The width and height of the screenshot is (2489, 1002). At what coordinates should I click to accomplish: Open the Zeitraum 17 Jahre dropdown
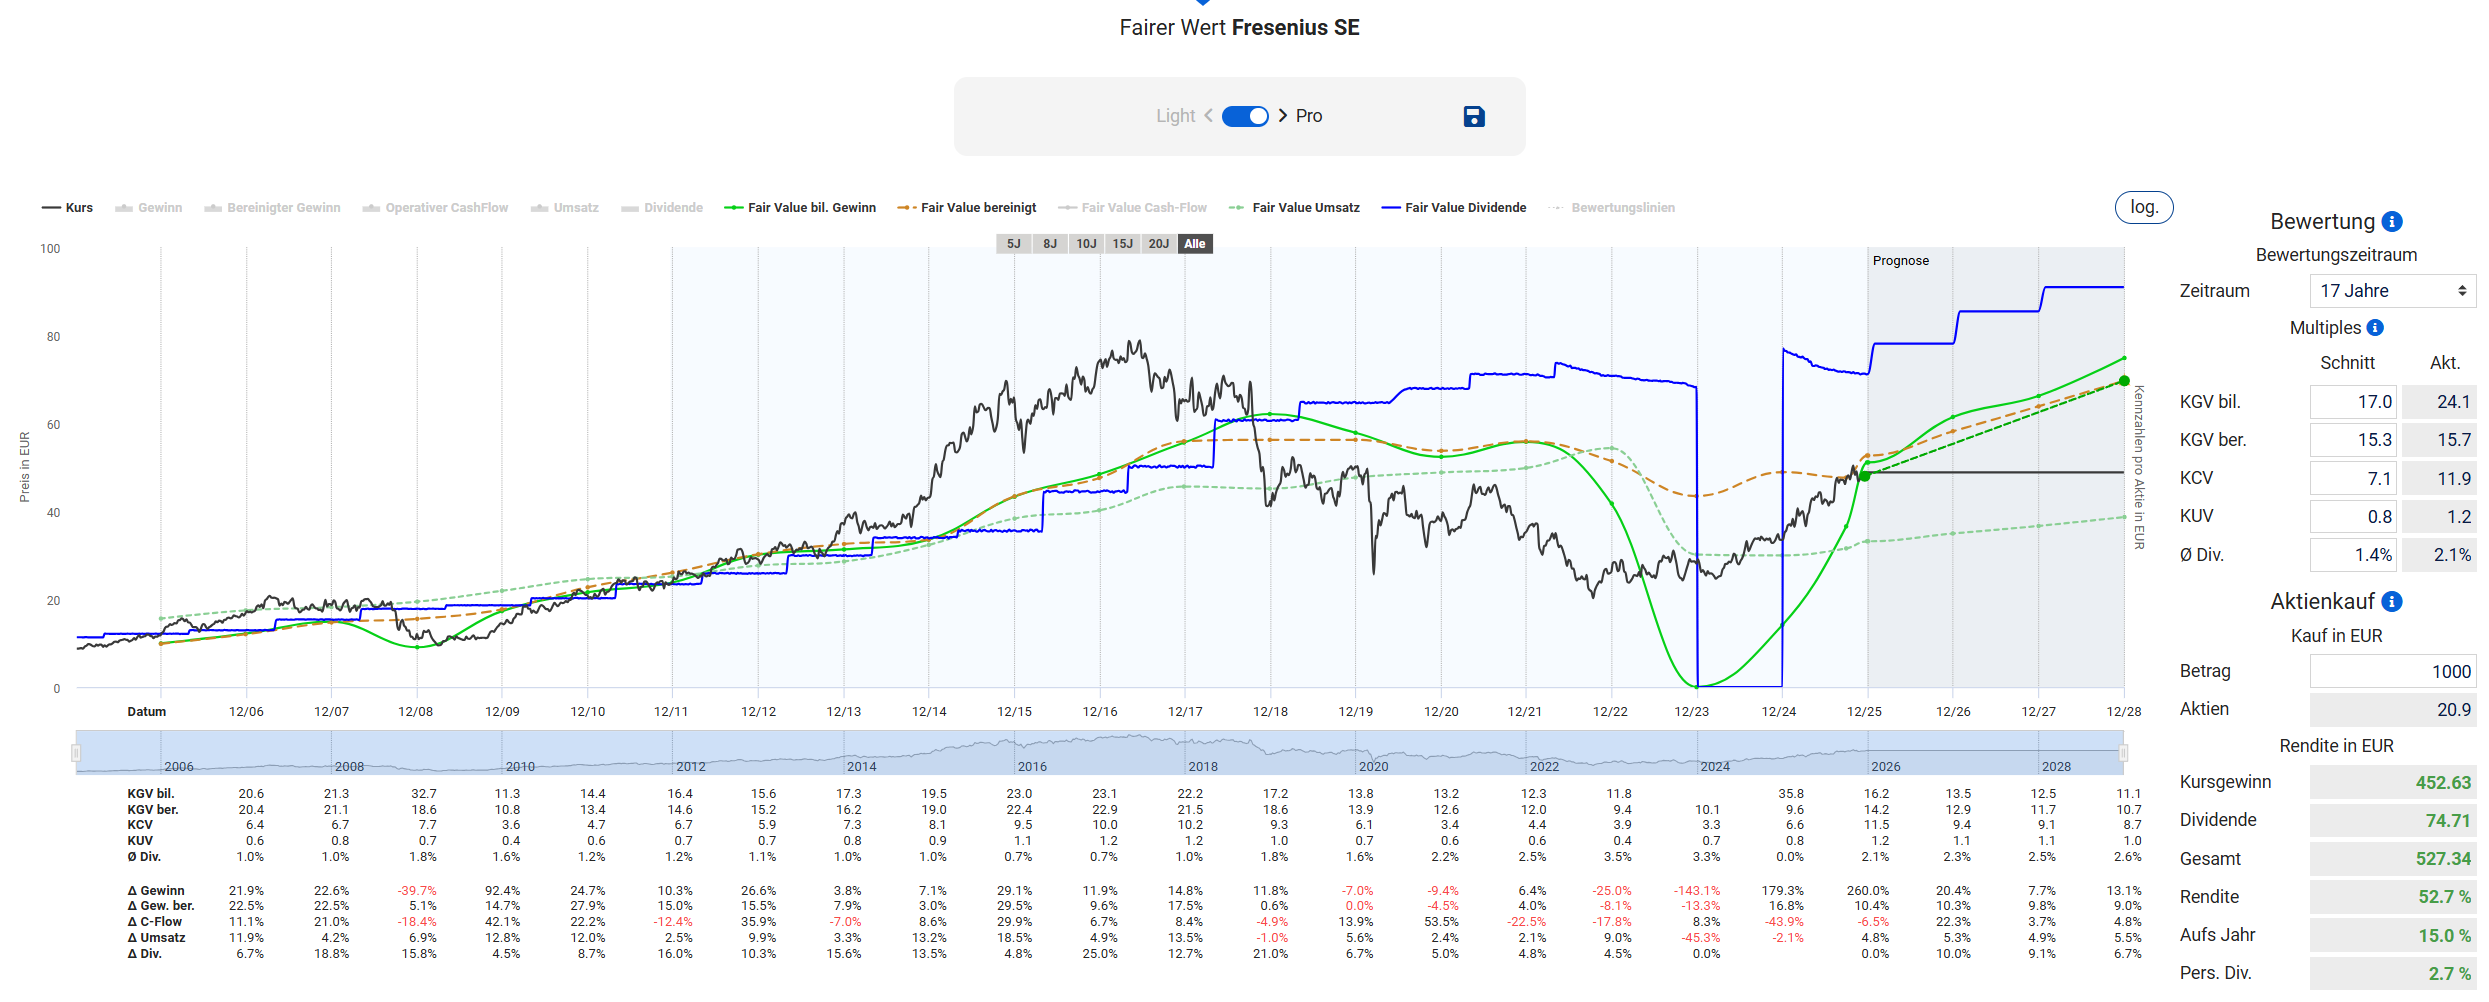2392,291
